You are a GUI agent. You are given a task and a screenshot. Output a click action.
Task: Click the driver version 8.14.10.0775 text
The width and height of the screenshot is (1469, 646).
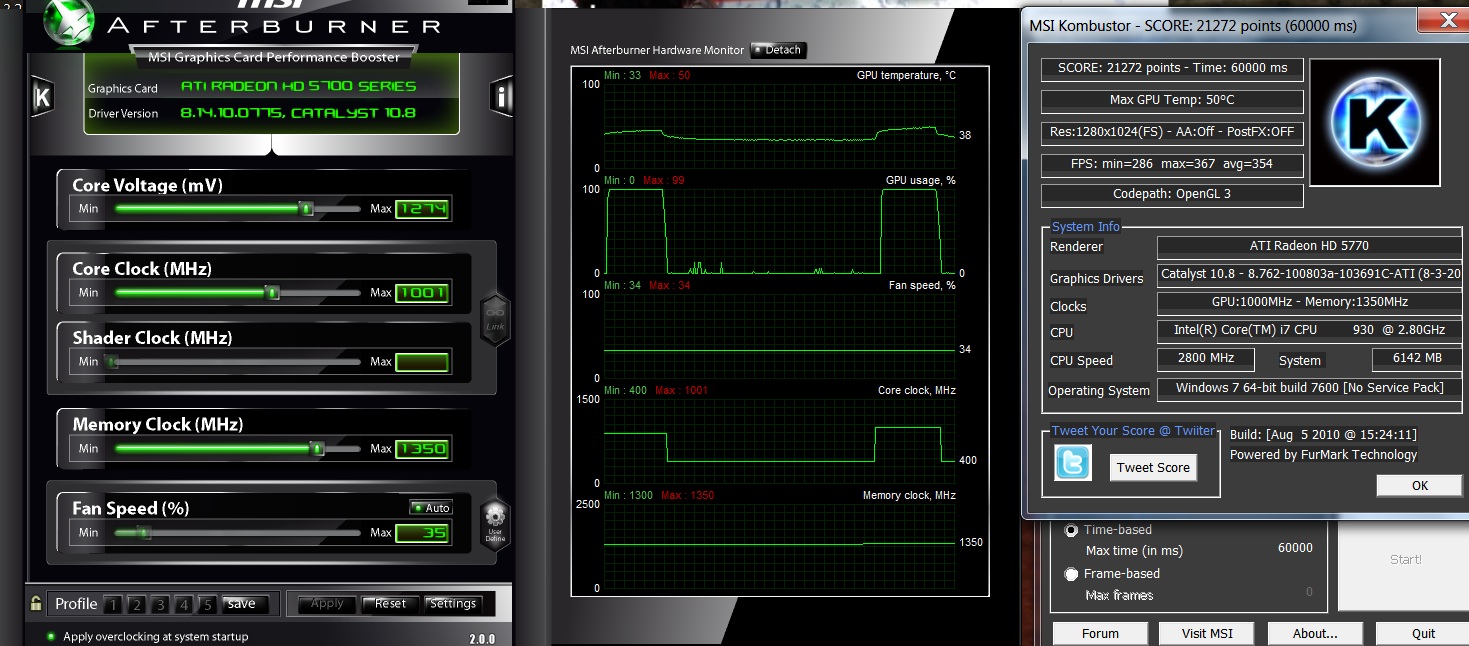[x=298, y=112]
